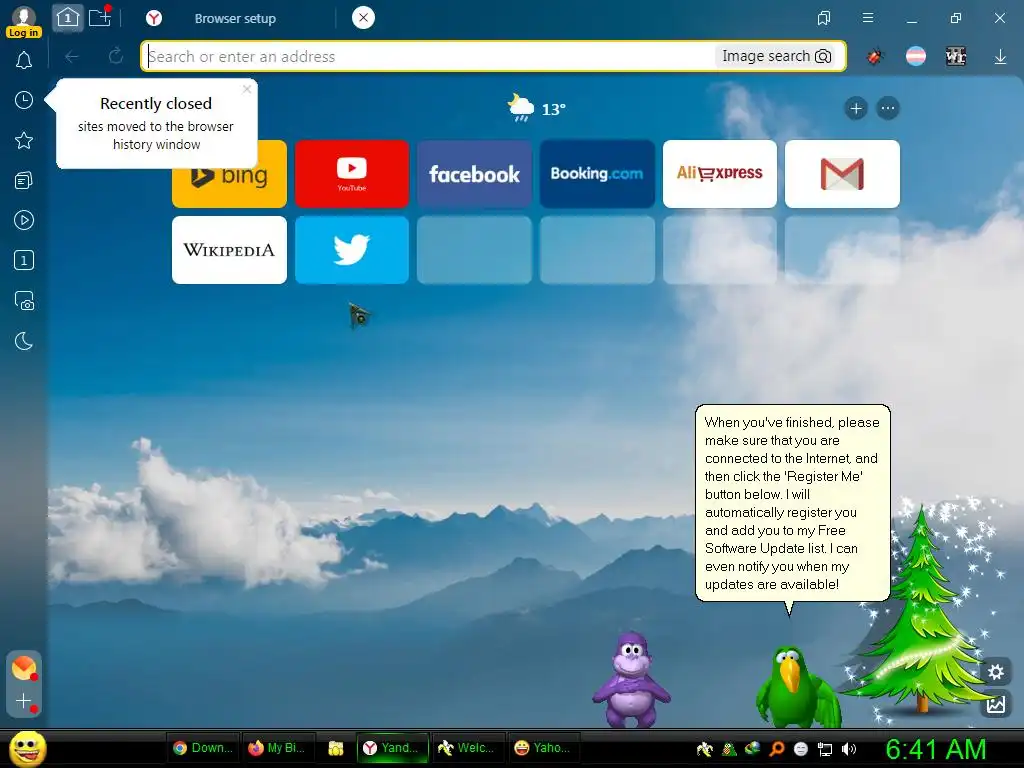Click the Log in profile avatar

[24, 20]
